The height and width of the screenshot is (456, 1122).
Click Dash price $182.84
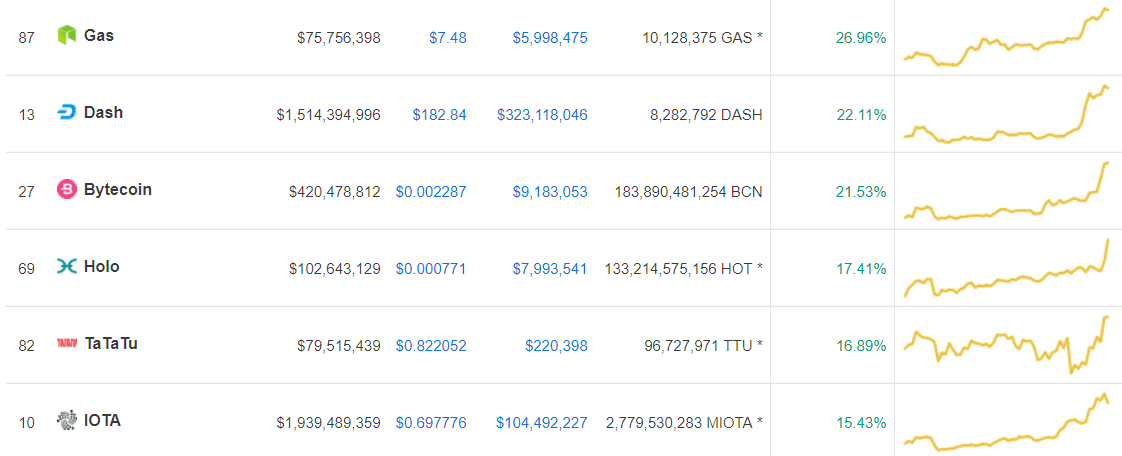click(439, 115)
